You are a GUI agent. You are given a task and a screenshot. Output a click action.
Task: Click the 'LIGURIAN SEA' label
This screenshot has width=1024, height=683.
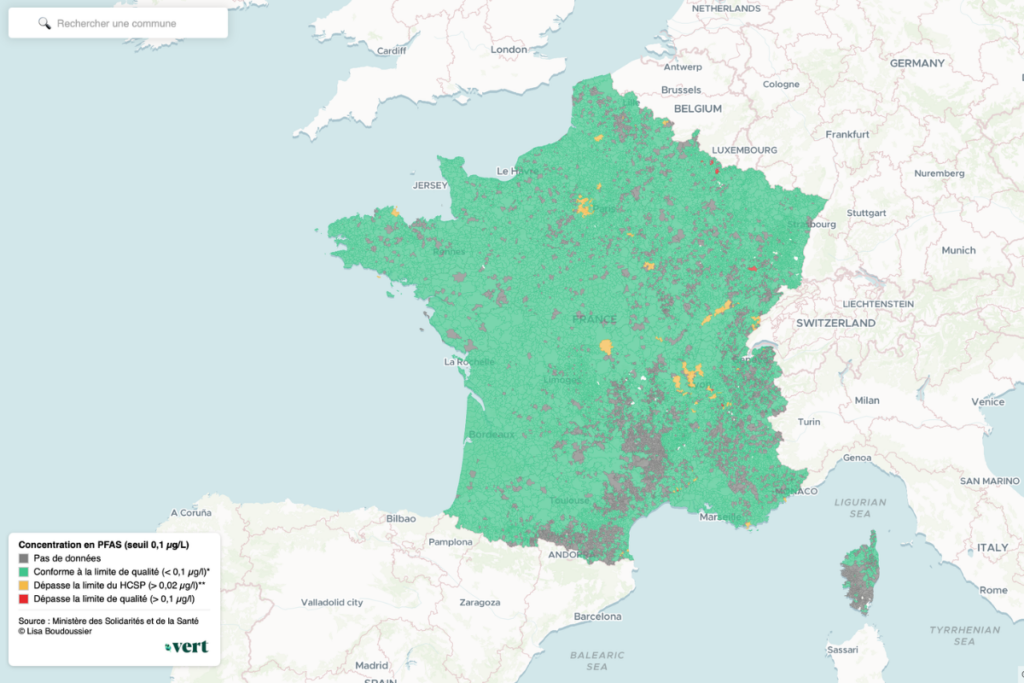click(x=860, y=508)
